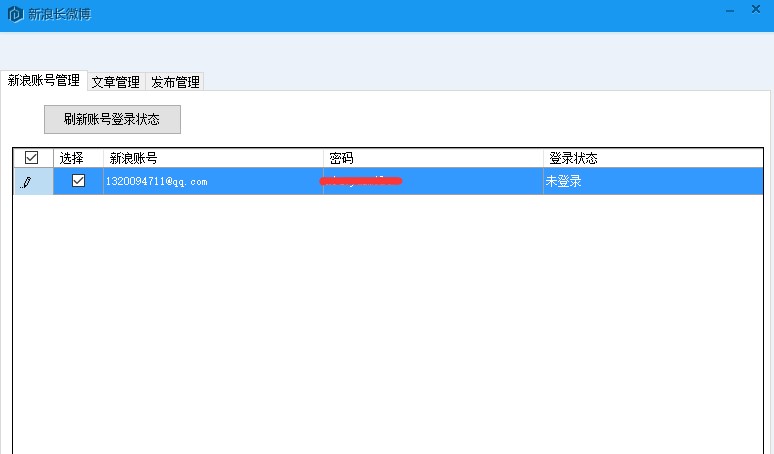Click the 新浪账号 column header
774x454 pixels.
click(213, 158)
